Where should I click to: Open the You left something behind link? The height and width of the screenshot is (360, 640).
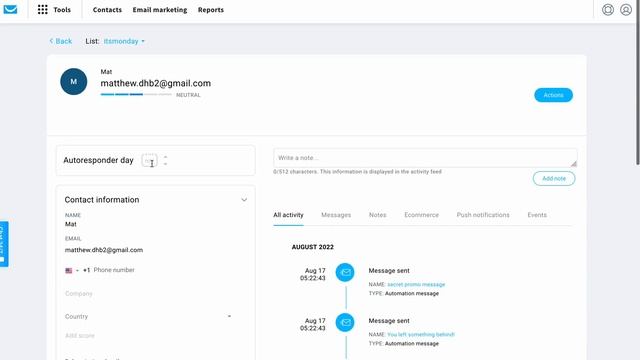420,335
